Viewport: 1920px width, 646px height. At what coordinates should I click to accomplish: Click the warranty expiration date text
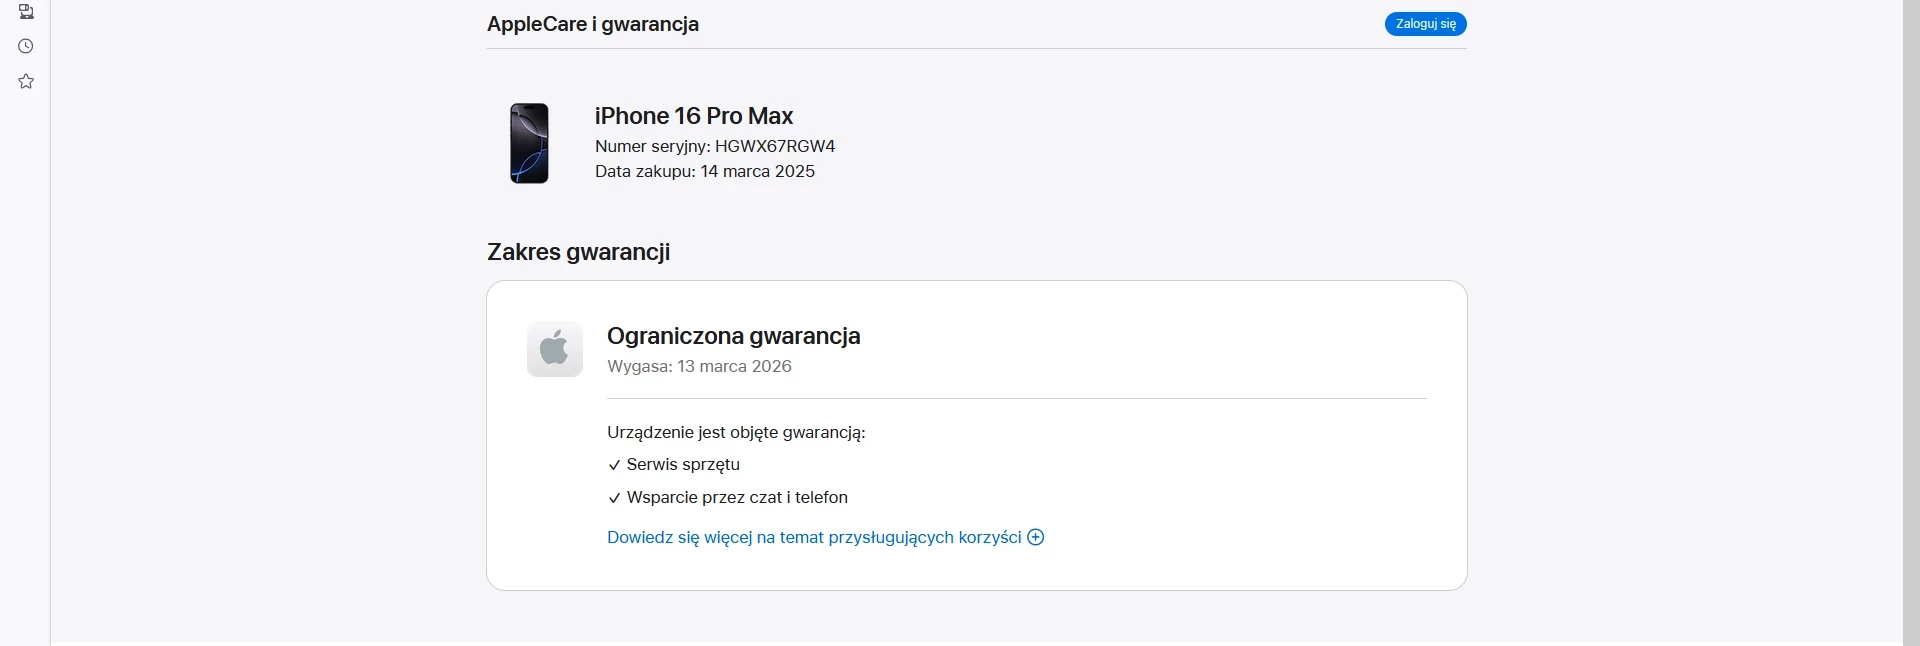pyautogui.click(x=699, y=367)
